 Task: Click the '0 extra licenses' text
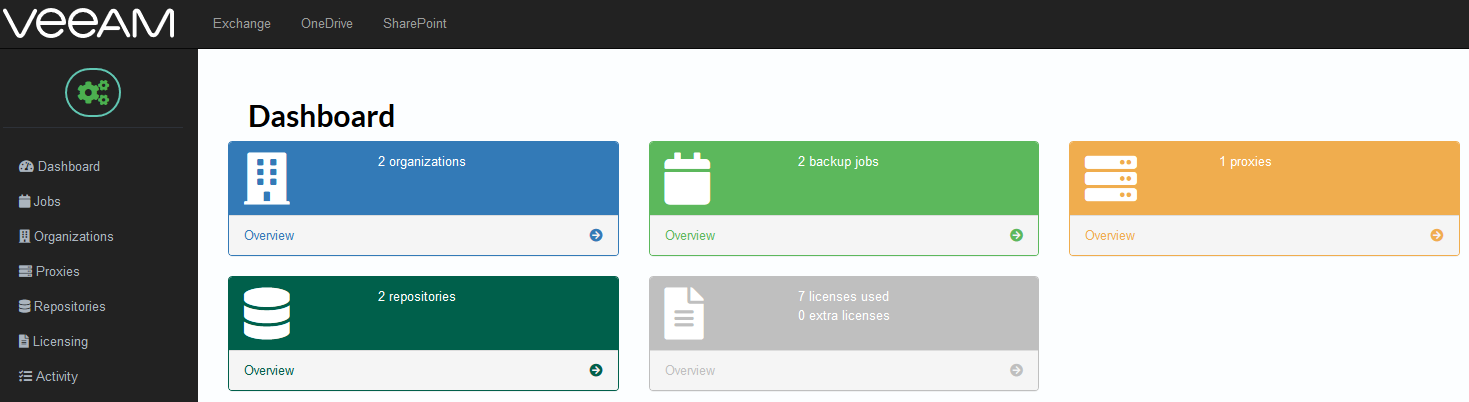(x=844, y=315)
